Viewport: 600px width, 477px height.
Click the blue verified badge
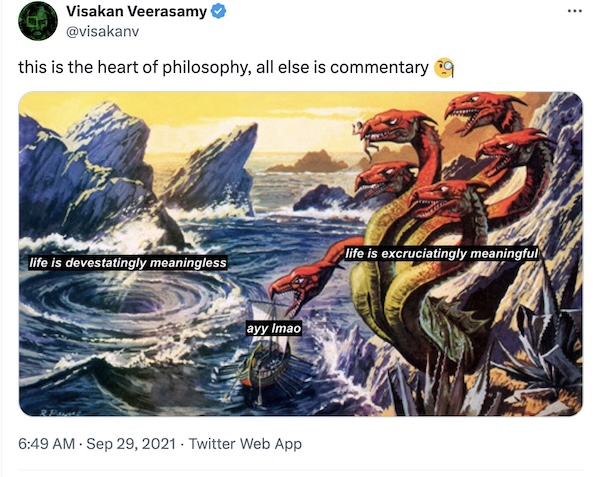[x=219, y=12]
